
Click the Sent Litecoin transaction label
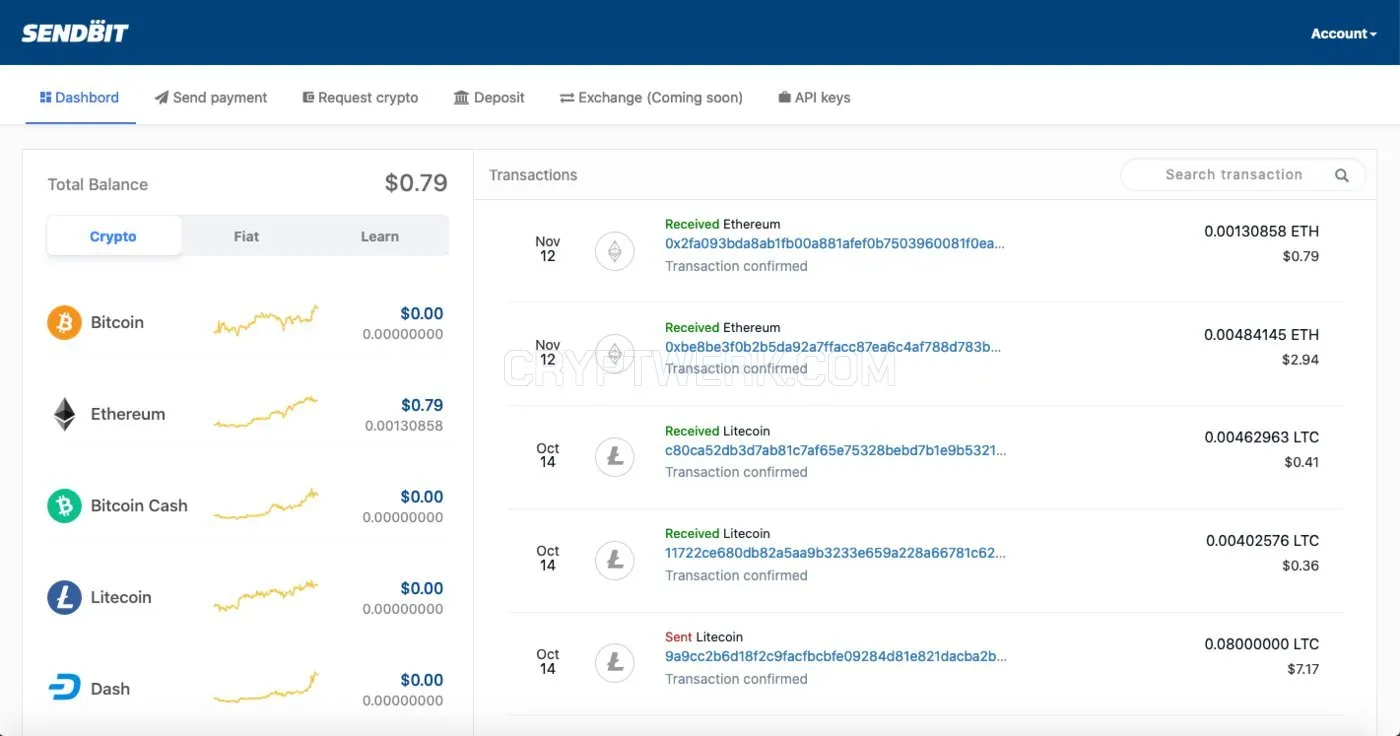(x=704, y=637)
